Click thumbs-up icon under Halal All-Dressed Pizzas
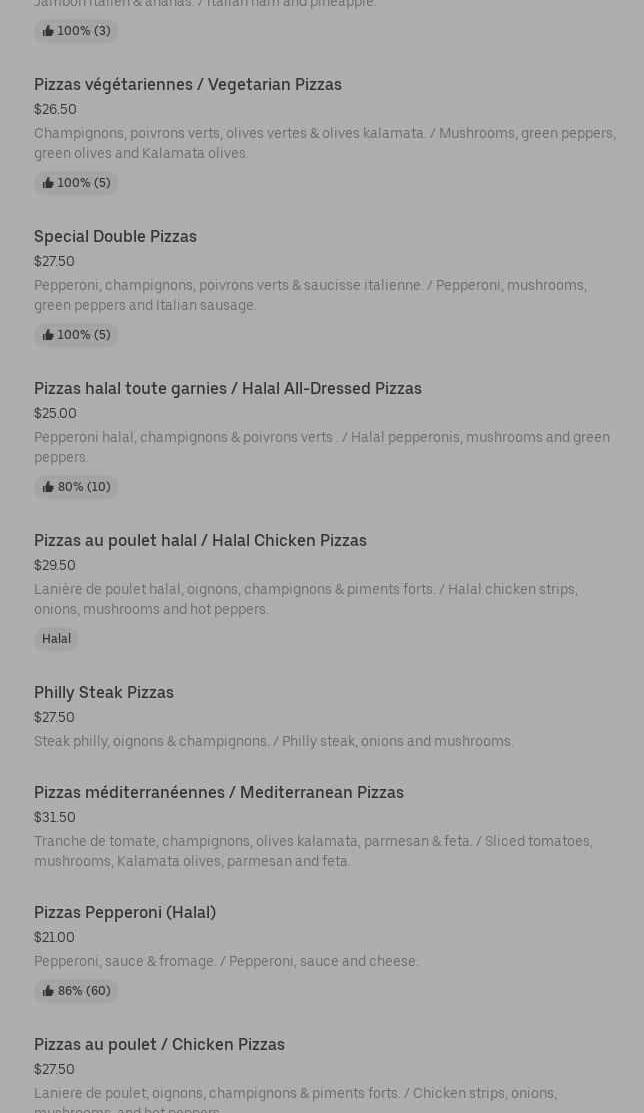644x1113 pixels. click(x=48, y=487)
